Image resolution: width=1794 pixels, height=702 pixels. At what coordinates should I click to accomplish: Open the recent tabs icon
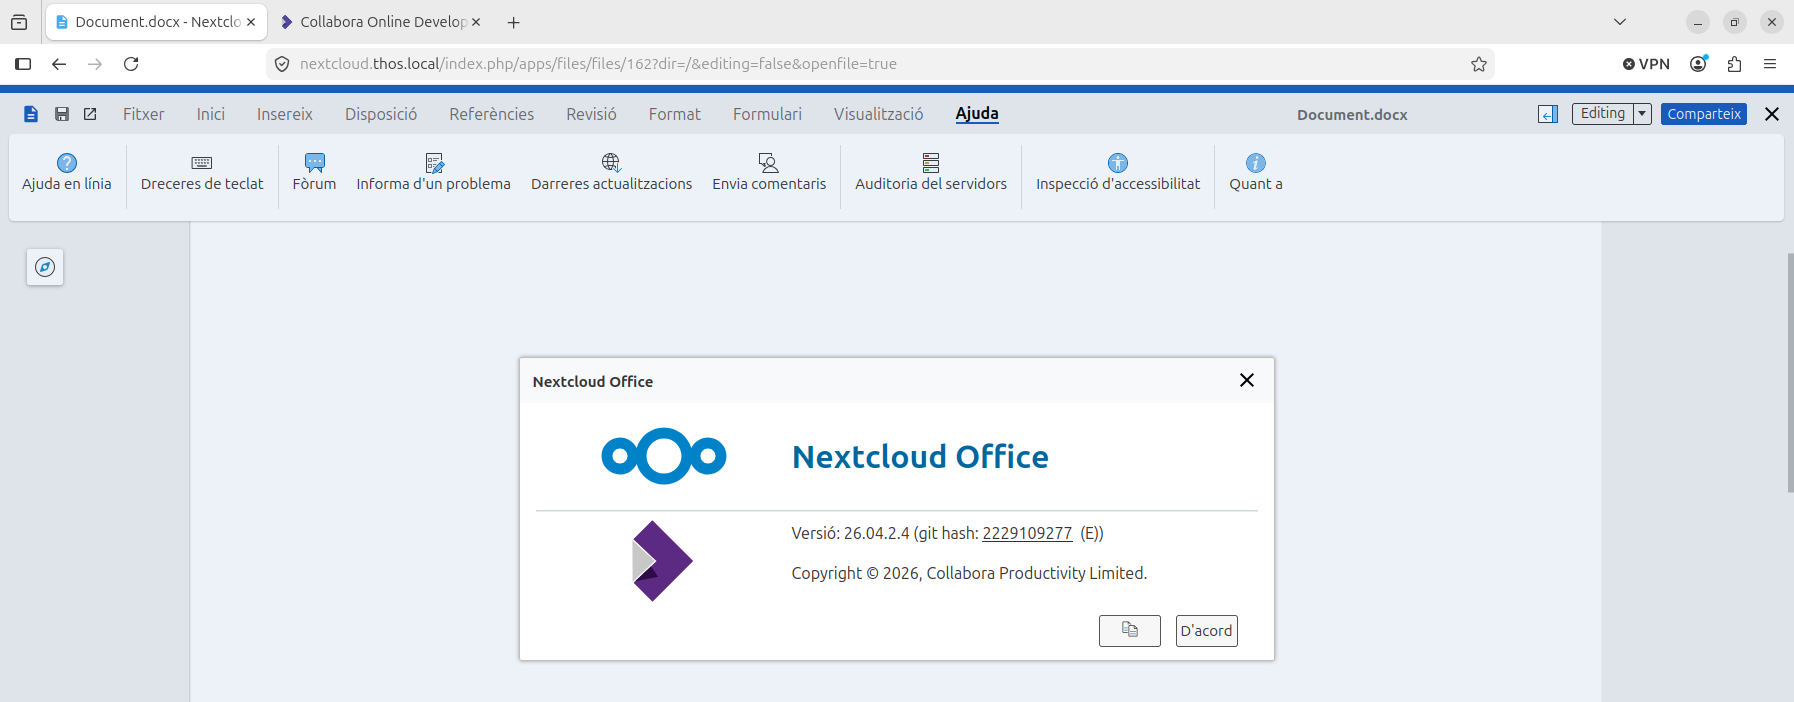[x=19, y=22]
